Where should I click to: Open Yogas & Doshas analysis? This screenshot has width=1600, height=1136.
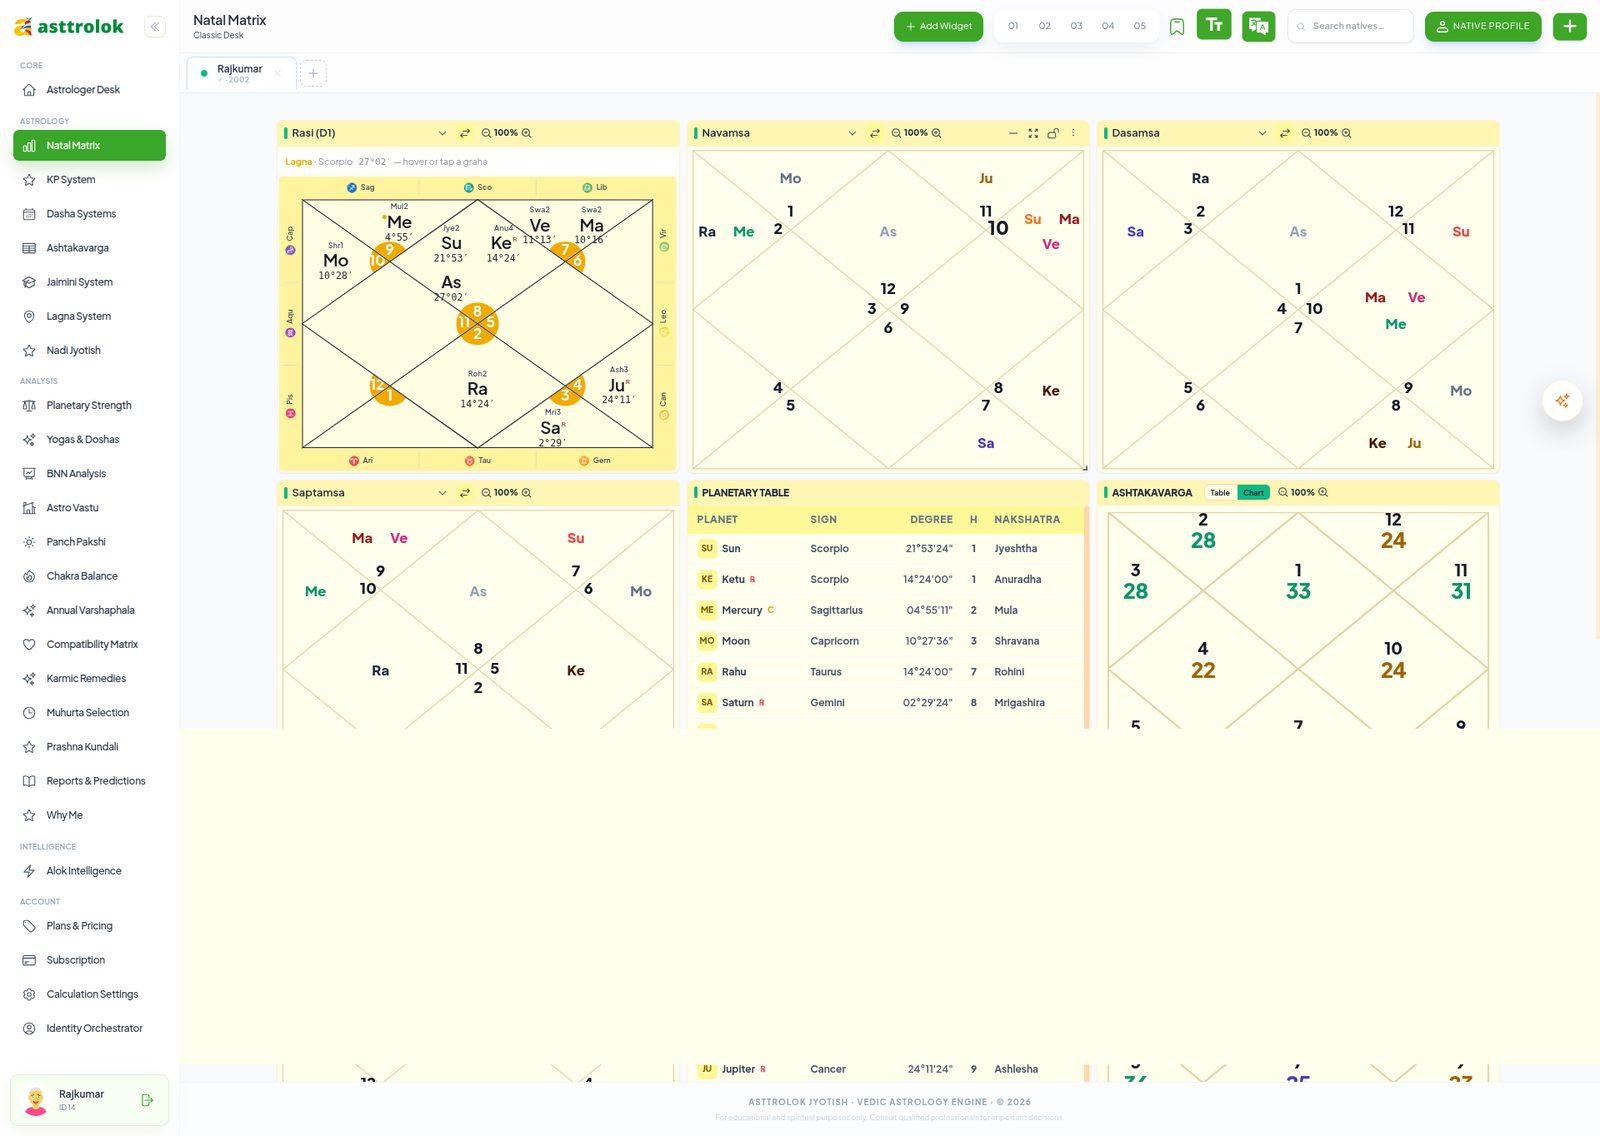[89, 440]
